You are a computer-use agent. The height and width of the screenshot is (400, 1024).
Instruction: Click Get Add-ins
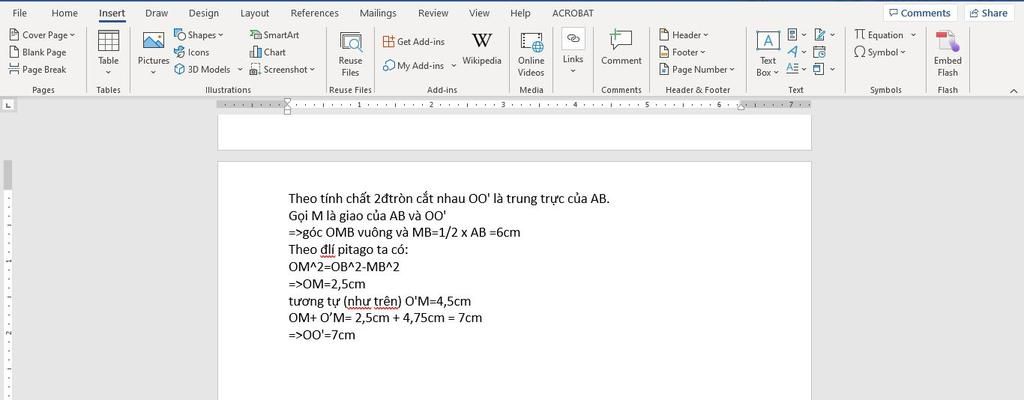(x=414, y=42)
